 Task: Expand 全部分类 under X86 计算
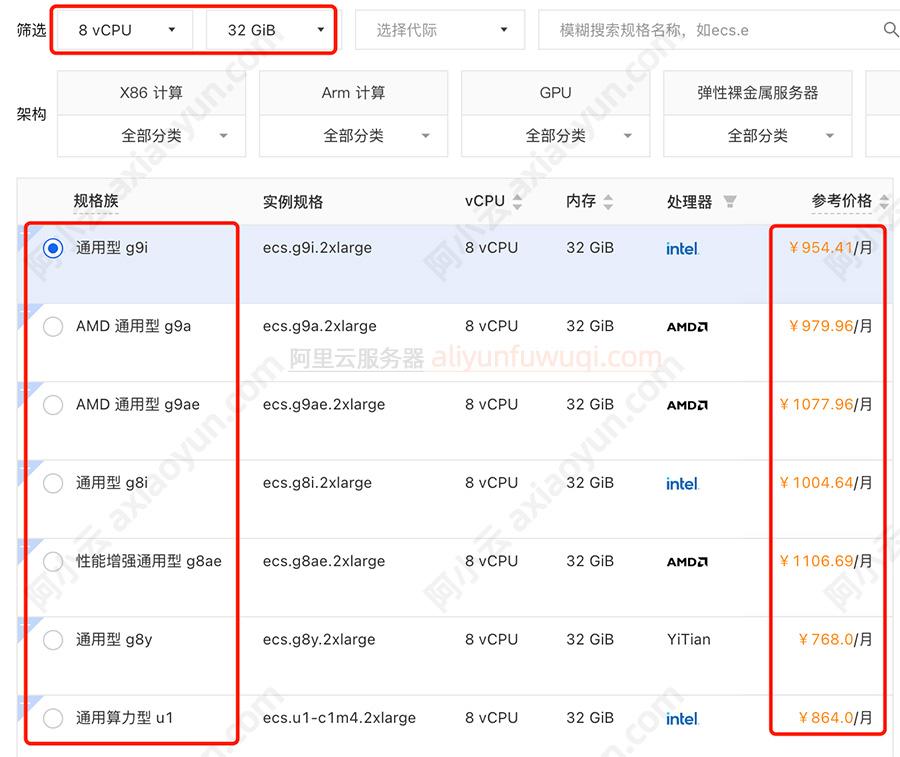tap(152, 136)
